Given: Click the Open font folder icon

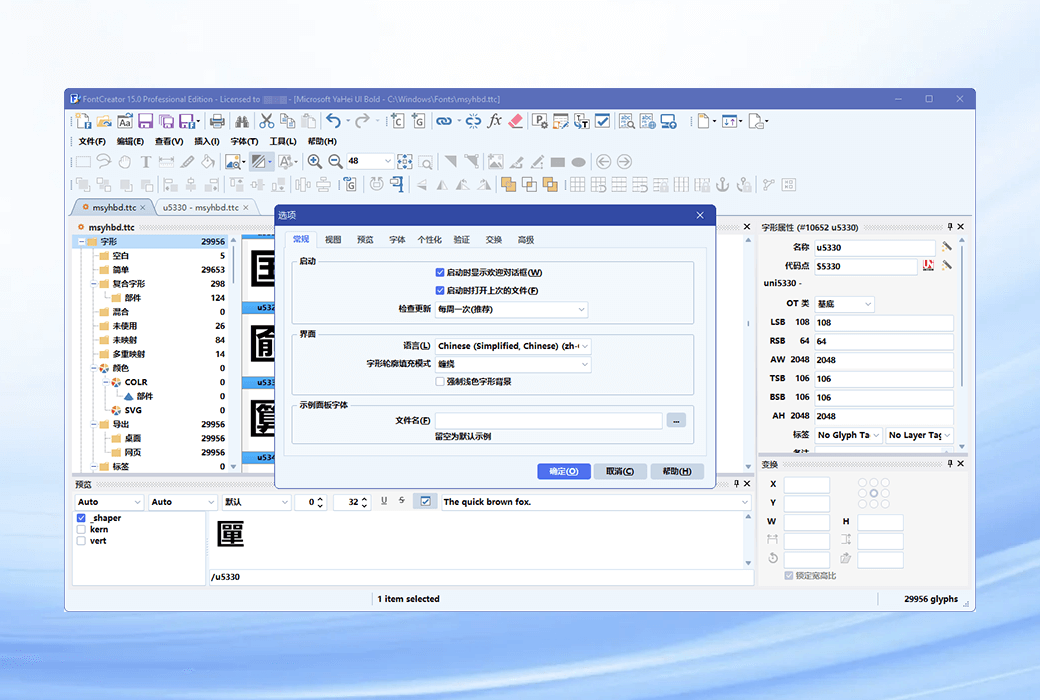Looking at the screenshot, I should pyautogui.click(x=104, y=121).
